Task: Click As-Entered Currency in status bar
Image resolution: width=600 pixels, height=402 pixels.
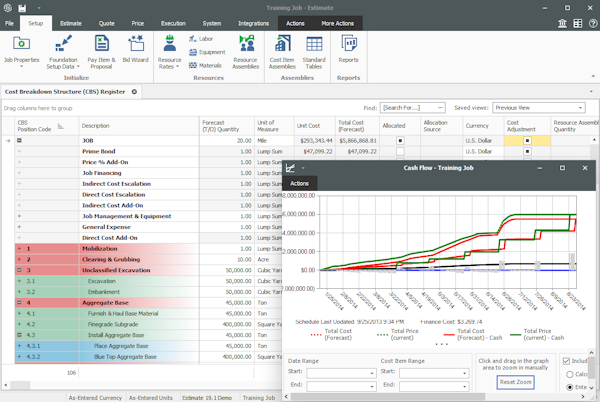Action: (95, 398)
